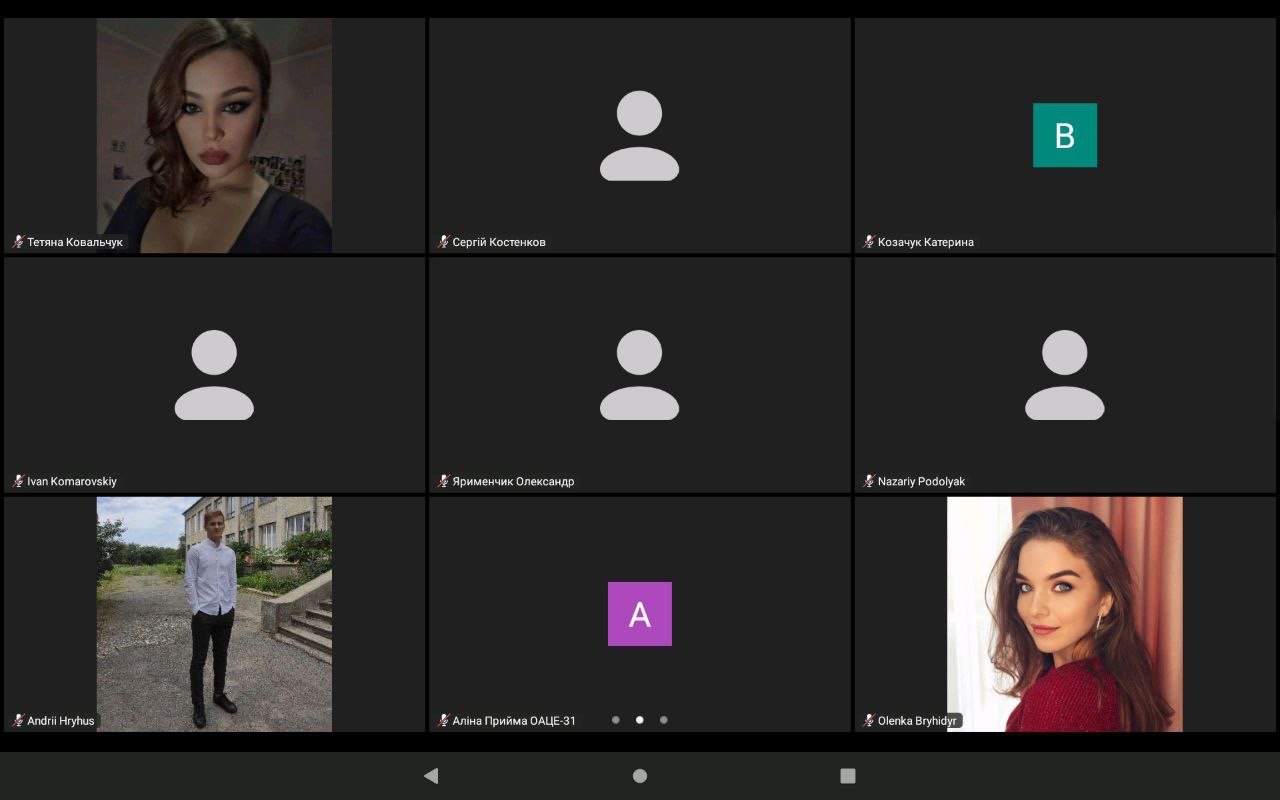This screenshot has width=1280, height=800.
Task: Click the name label Ivan Komarovskiy
Action: 72,481
